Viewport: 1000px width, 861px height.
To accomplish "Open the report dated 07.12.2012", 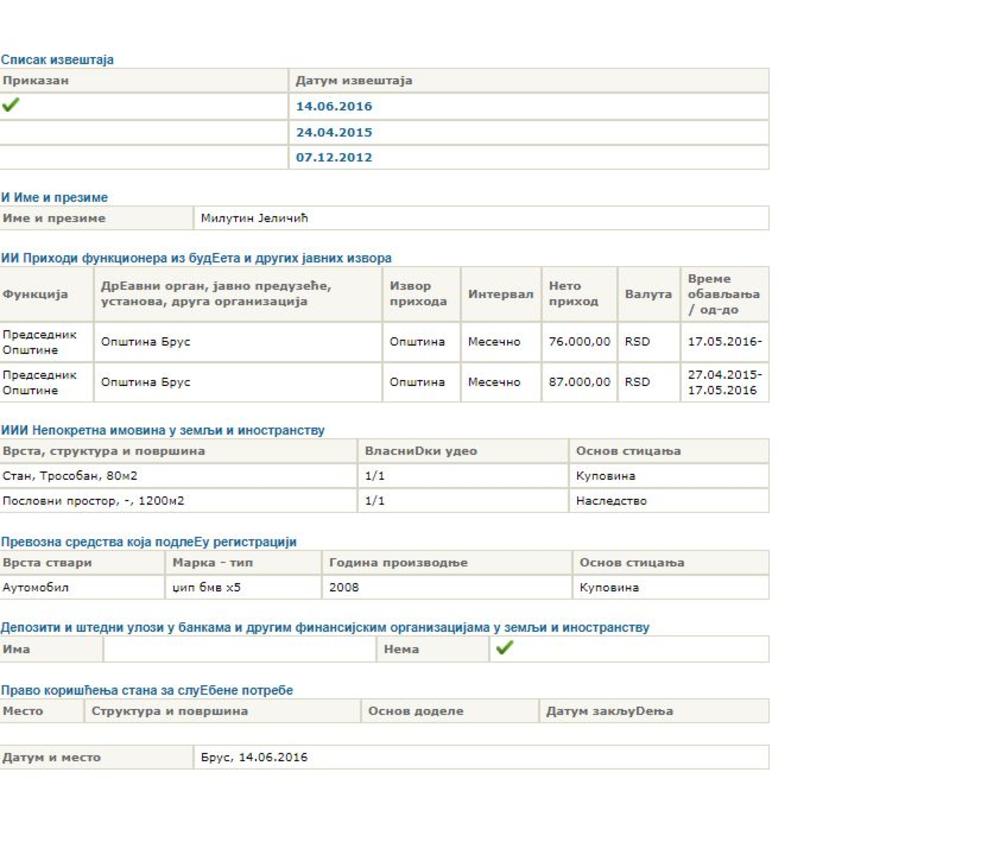I will coord(334,158).
